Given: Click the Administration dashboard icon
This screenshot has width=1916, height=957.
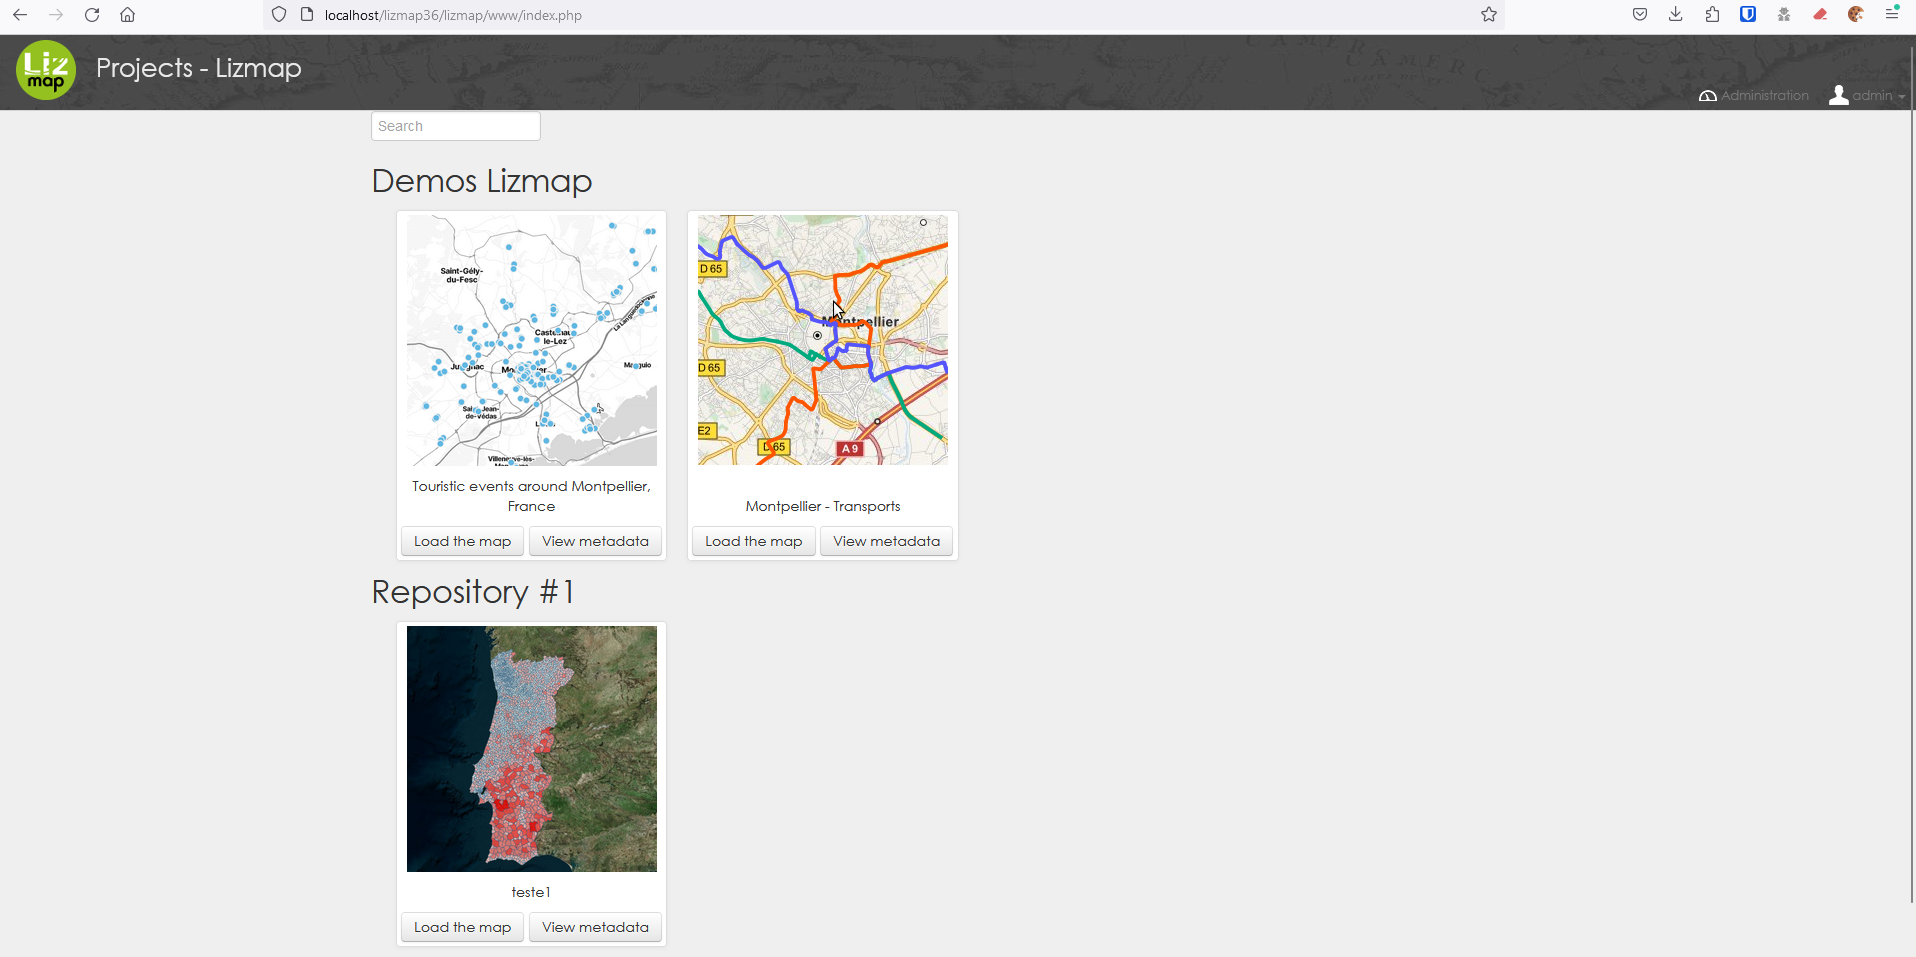Looking at the screenshot, I should tap(1709, 95).
